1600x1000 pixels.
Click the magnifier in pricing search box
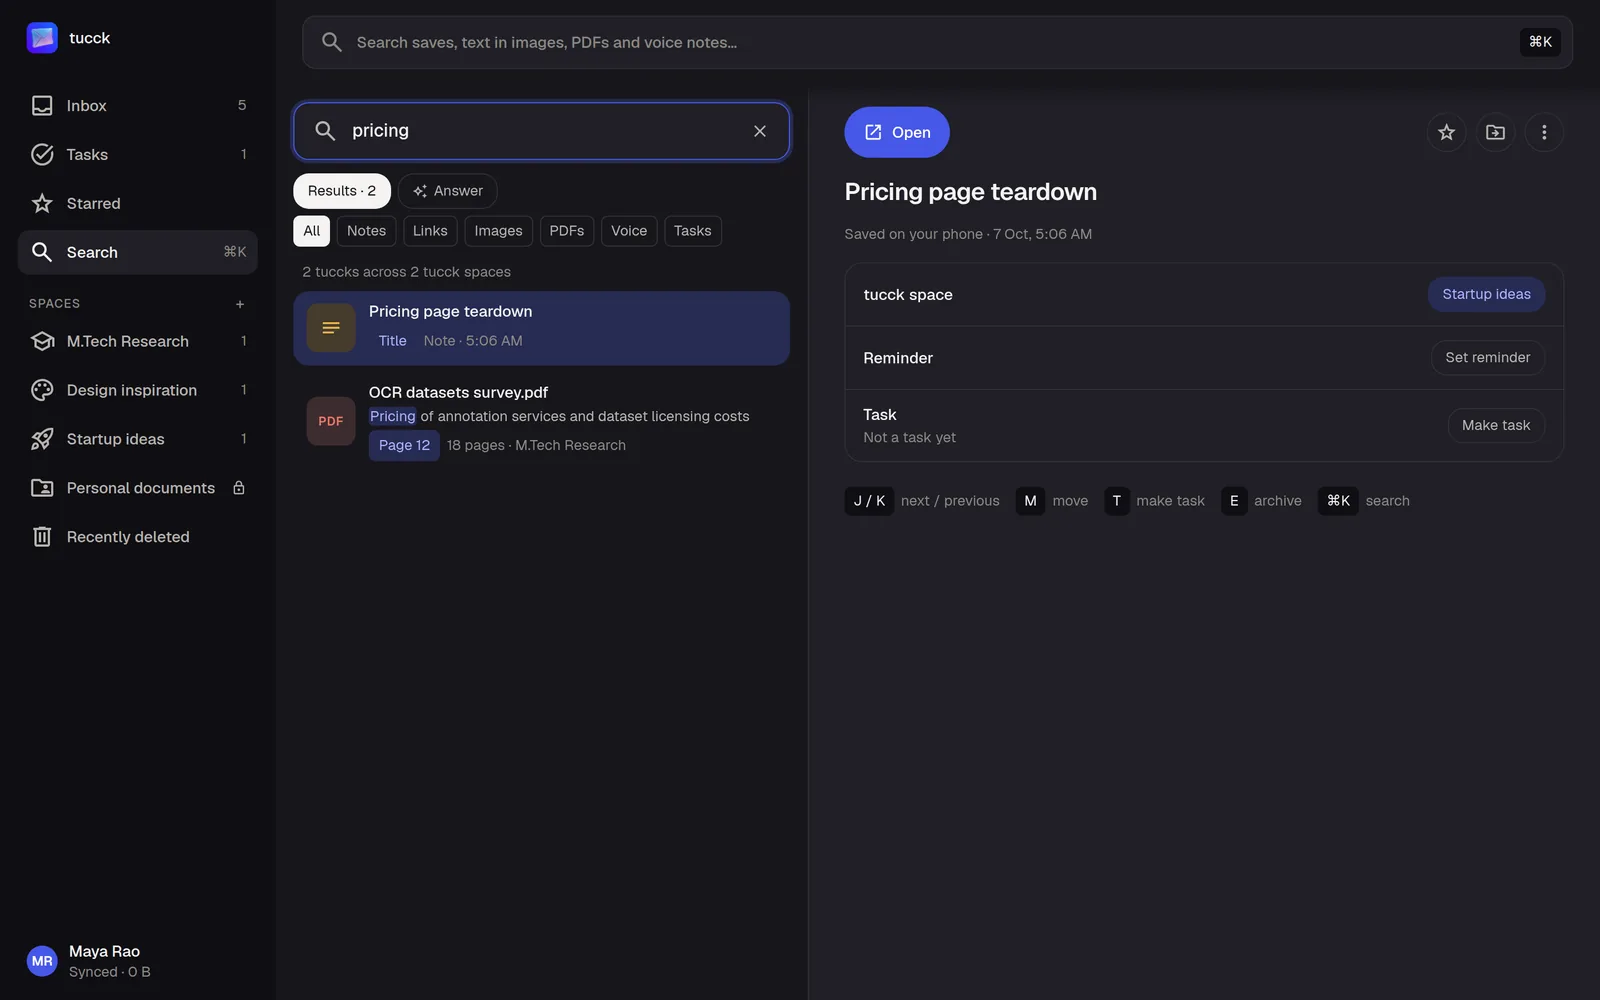pos(325,131)
